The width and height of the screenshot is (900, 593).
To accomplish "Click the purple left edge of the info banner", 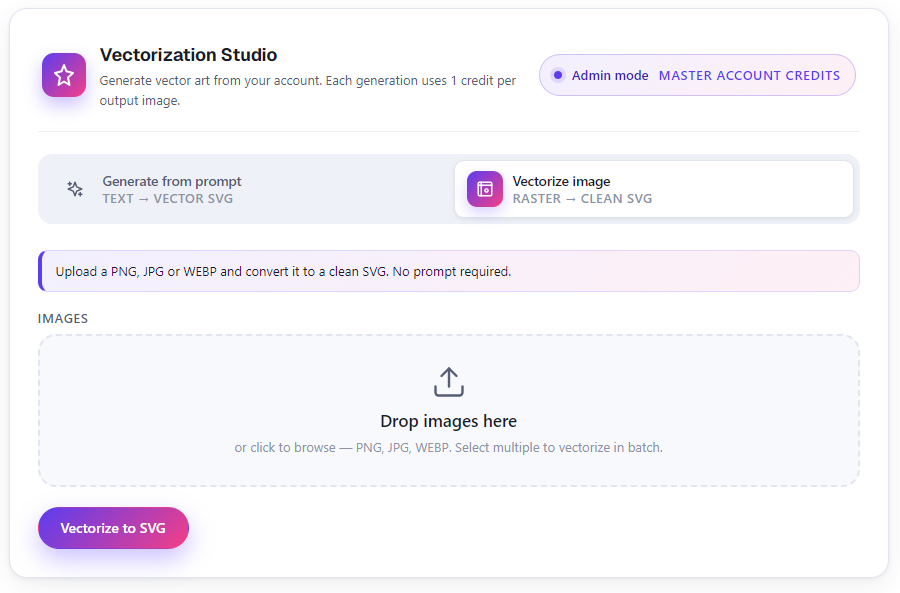I will [x=41, y=271].
